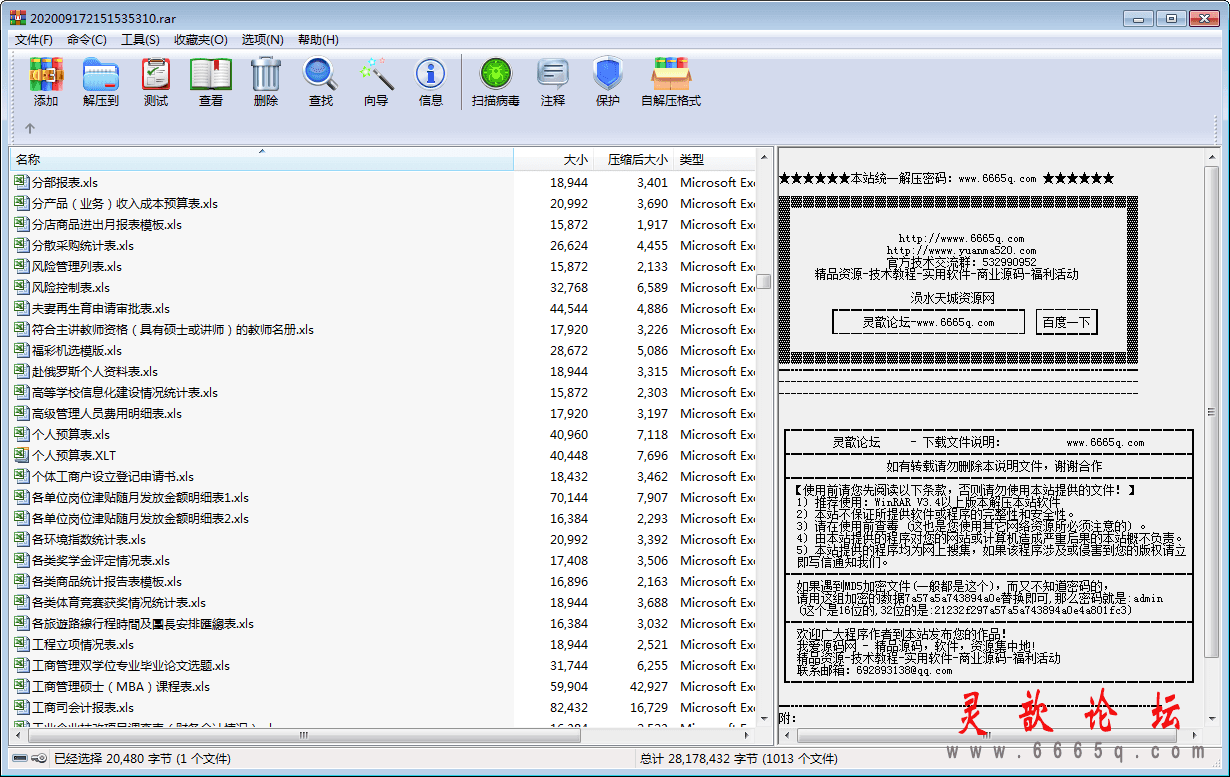Click the horizontal scrollbar left arrow
Image resolution: width=1230 pixels, height=777 pixels.
coord(18,736)
